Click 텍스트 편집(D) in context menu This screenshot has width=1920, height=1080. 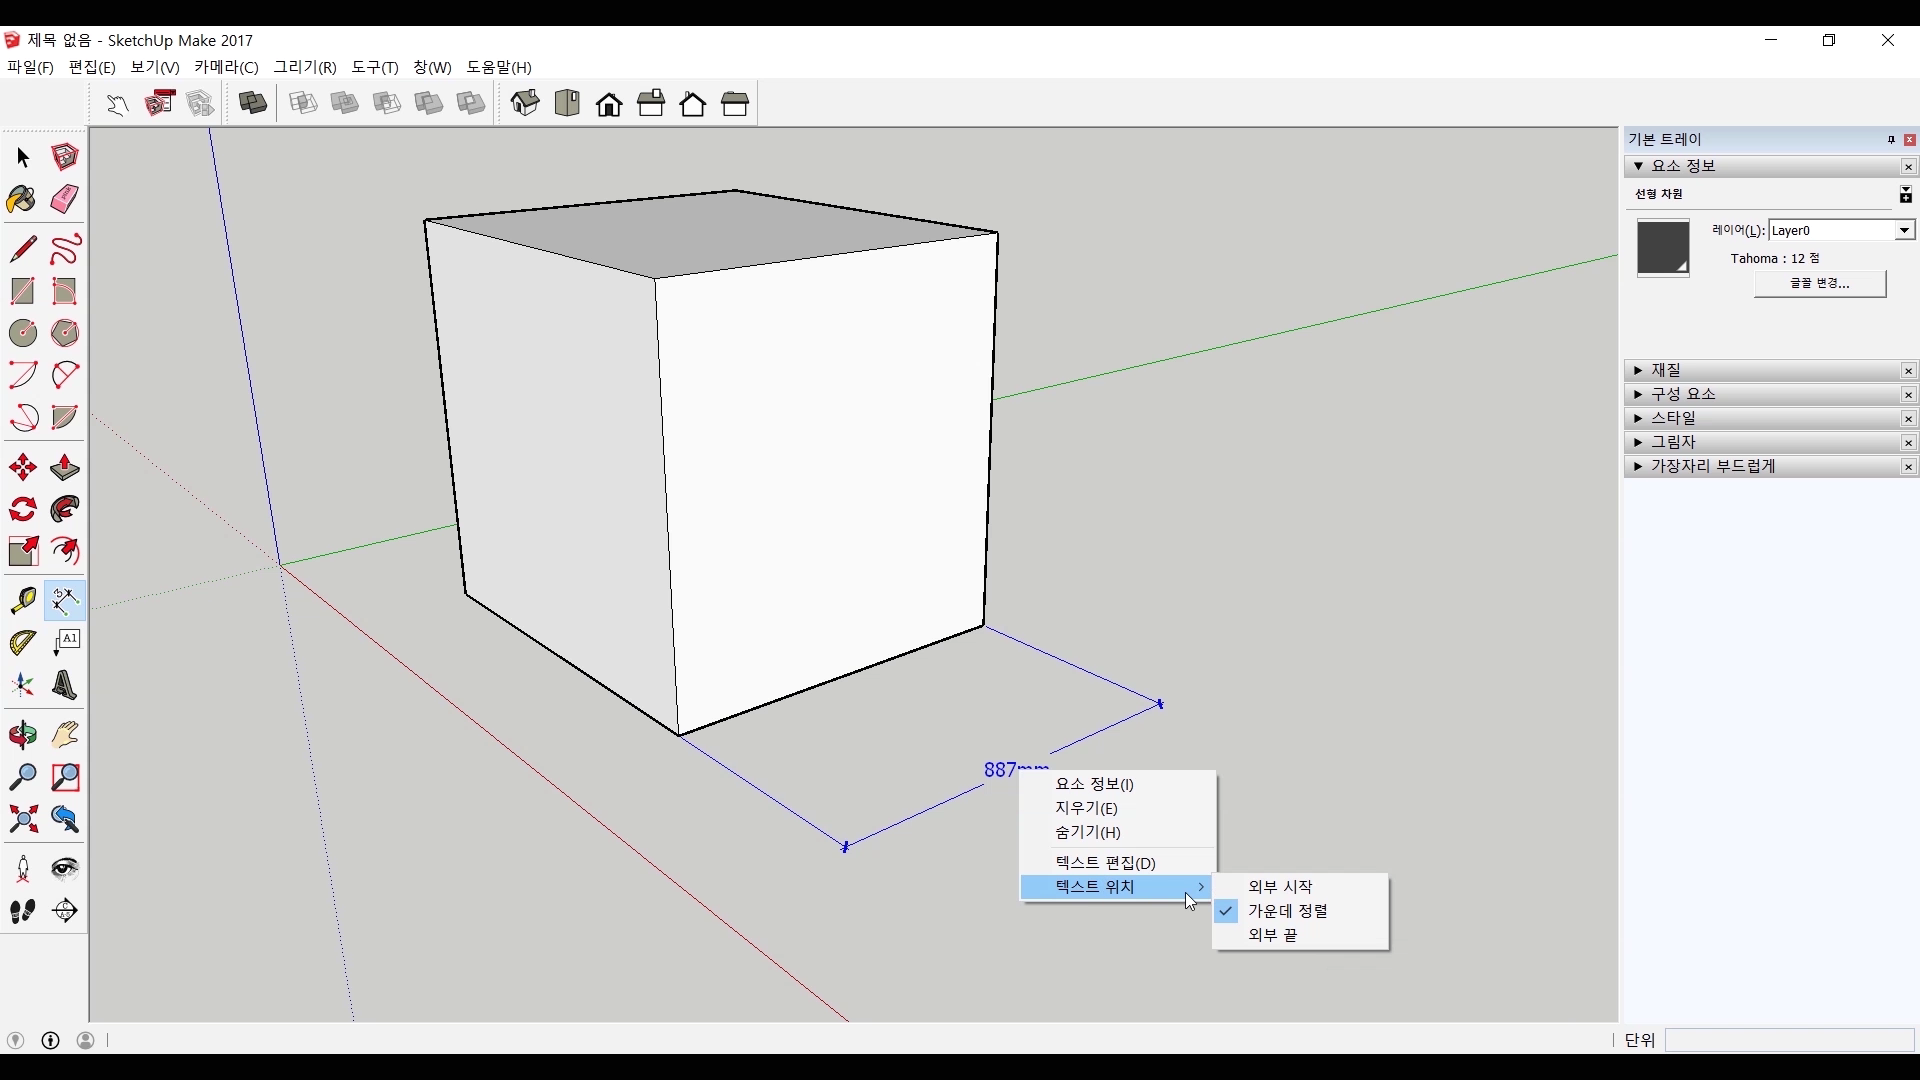click(x=1105, y=863)
